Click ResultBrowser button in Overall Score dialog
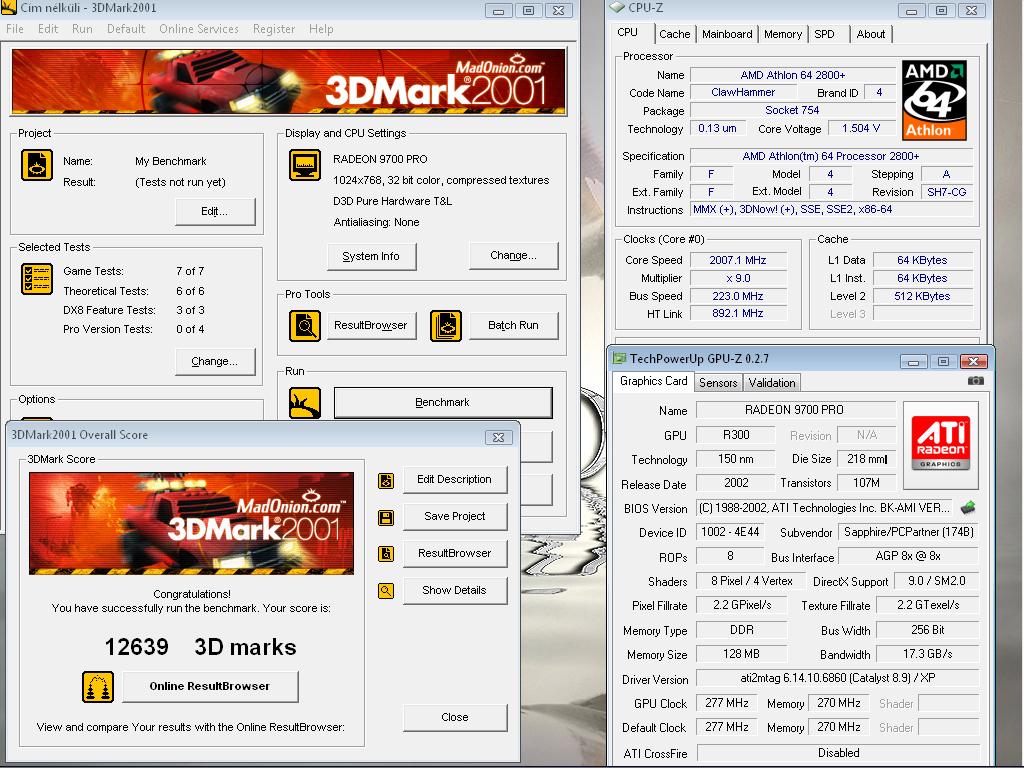 pyautogui.click(x=455, y=553)
